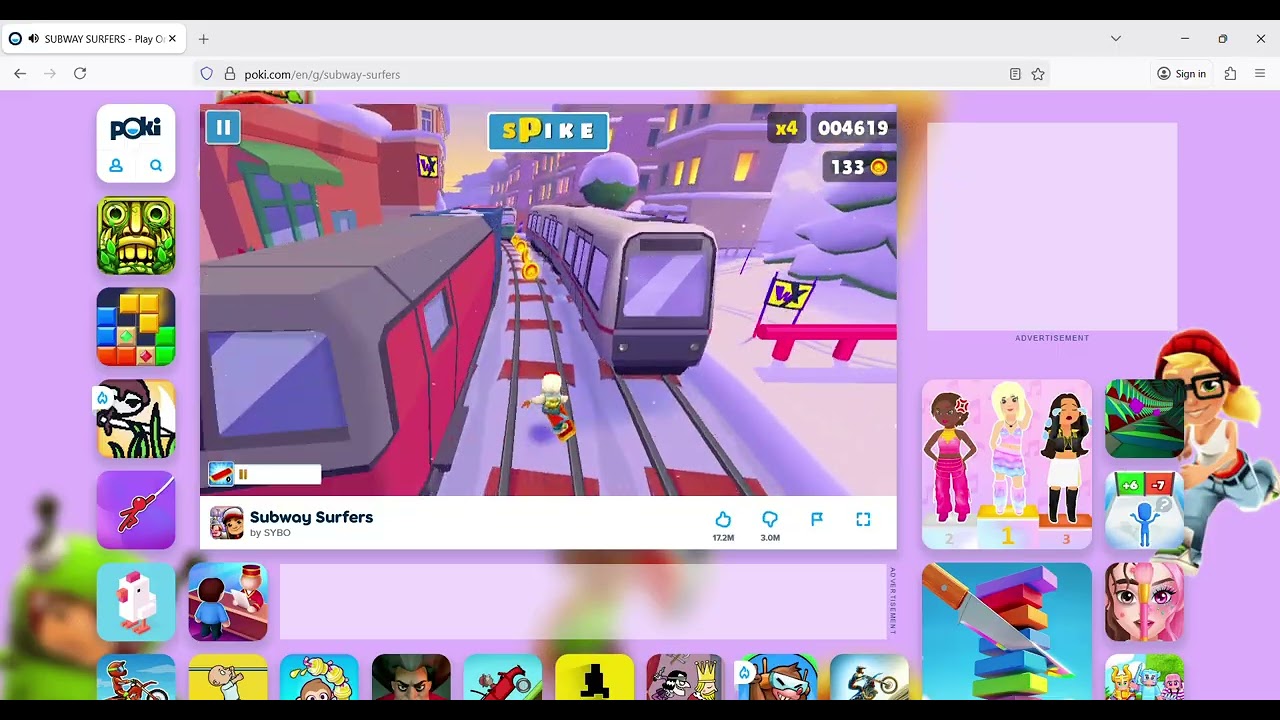Open the Subway Surfers title icon
The height and width of the screenshot is (720, 1280).
[x=226, y=522]
